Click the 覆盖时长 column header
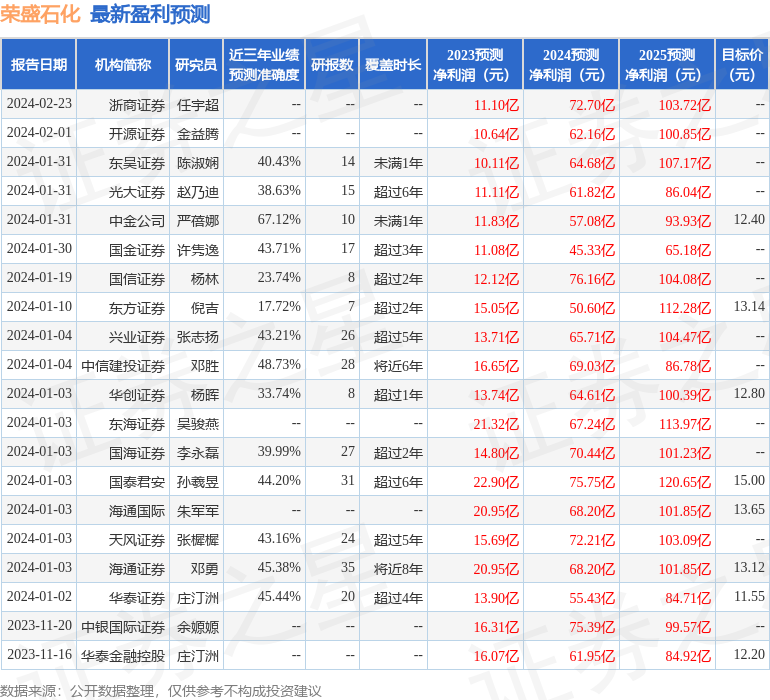 [393, 64]
